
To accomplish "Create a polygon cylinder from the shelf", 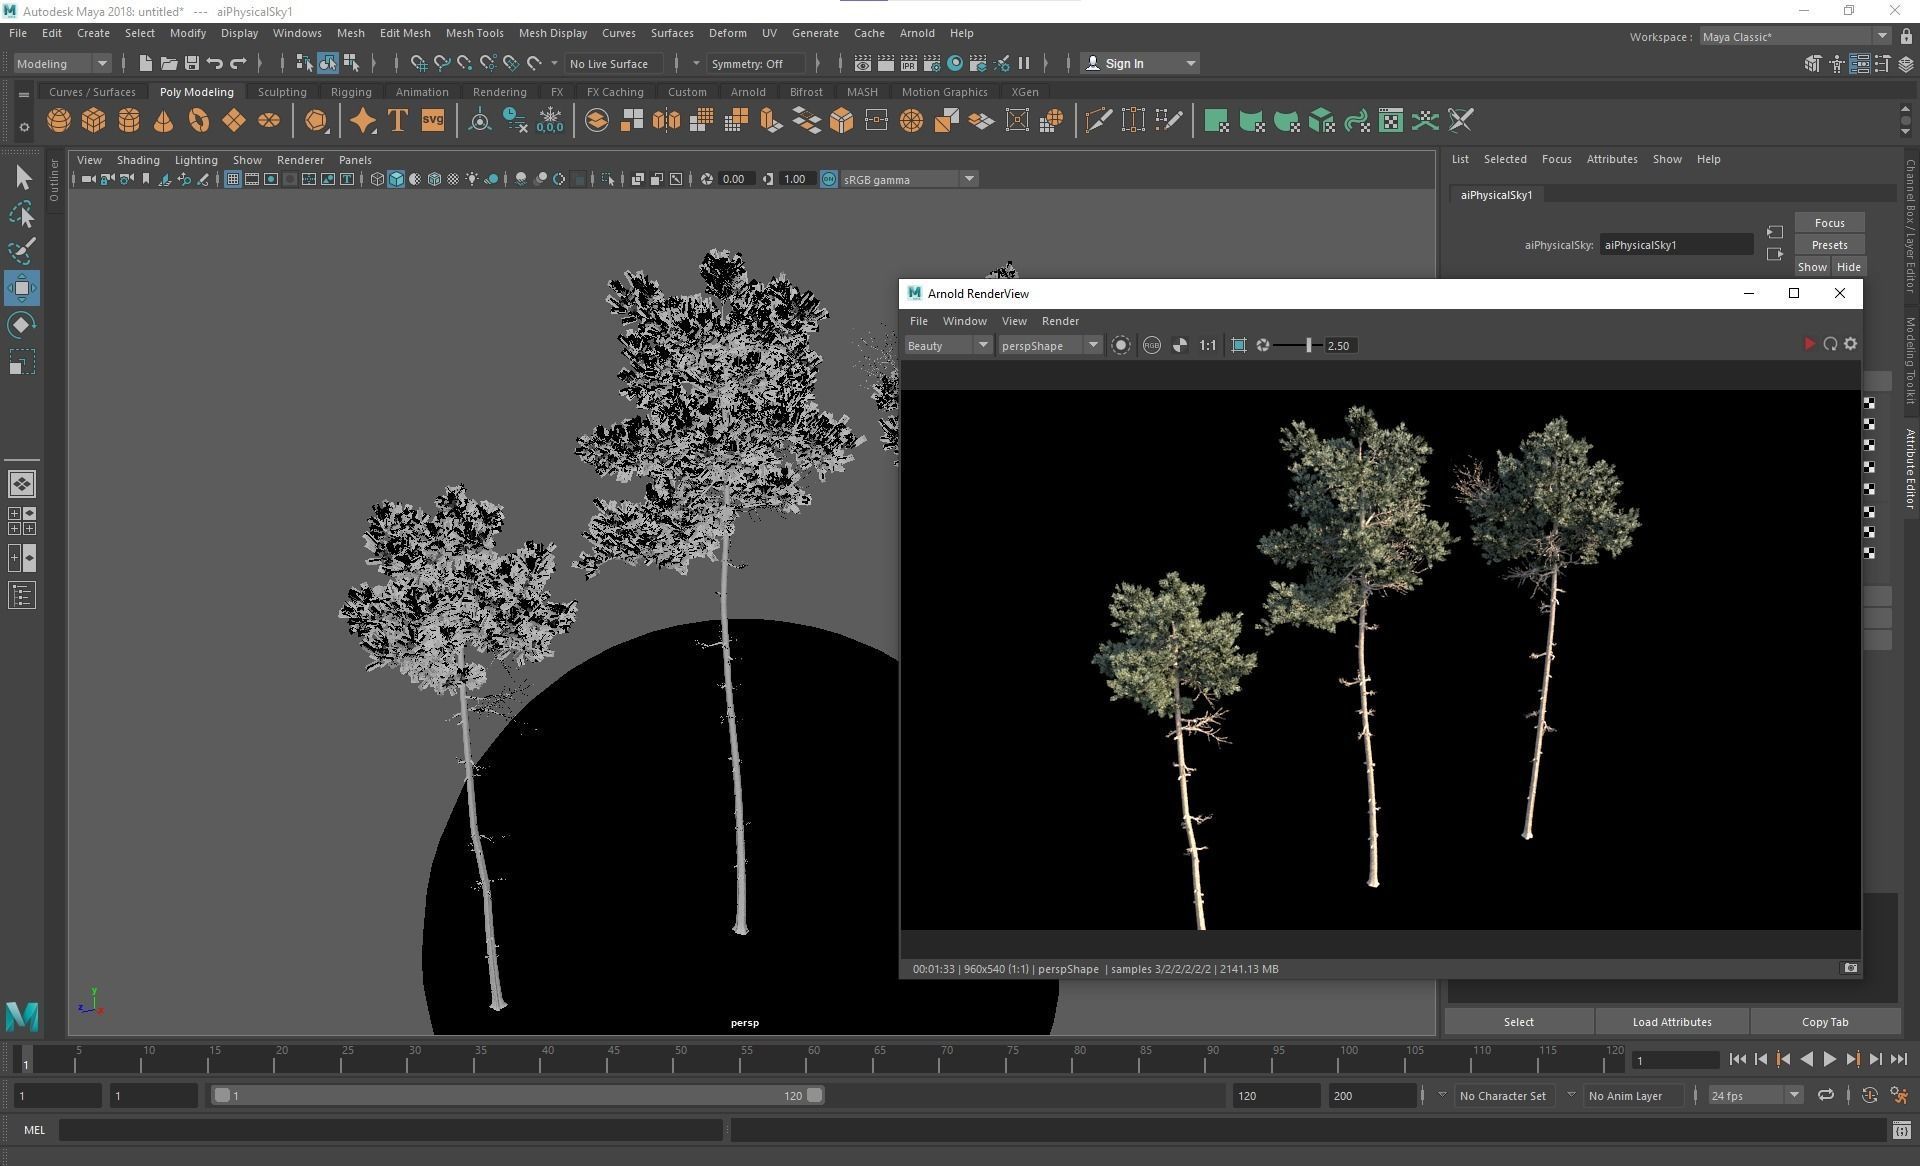I will click(129, 121).
